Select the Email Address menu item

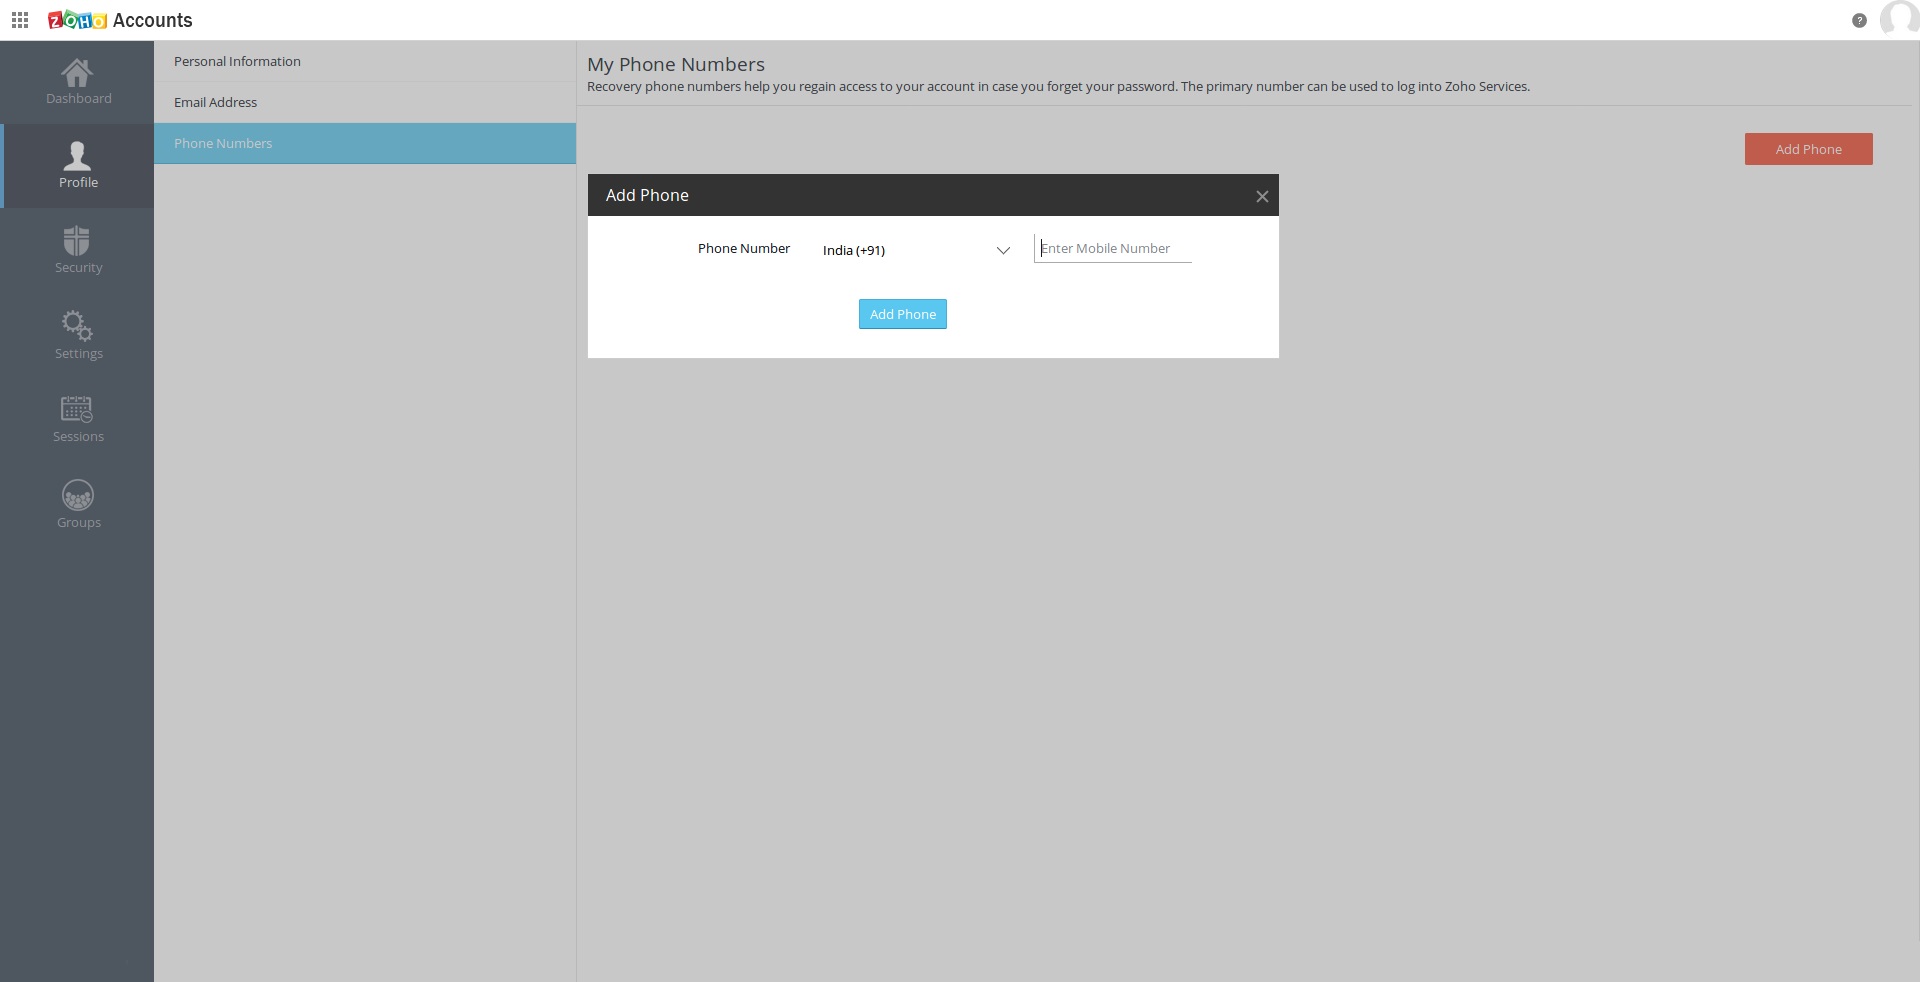click(x=365, y=102)
